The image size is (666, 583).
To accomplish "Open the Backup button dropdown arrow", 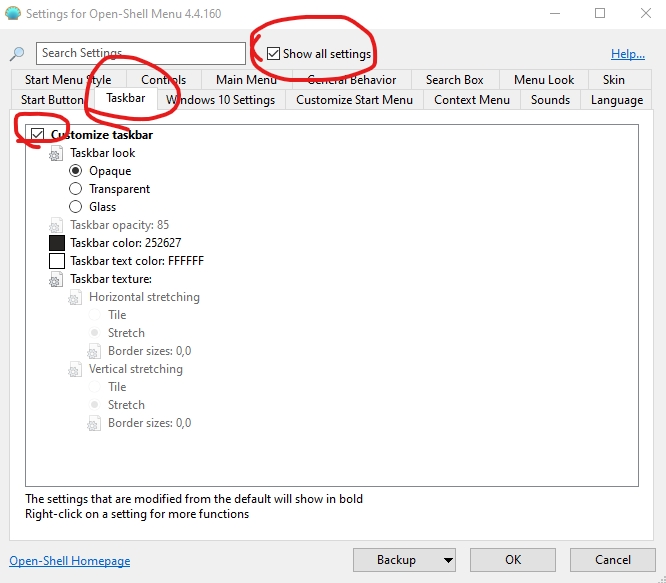I will click(x=448, y=560).
